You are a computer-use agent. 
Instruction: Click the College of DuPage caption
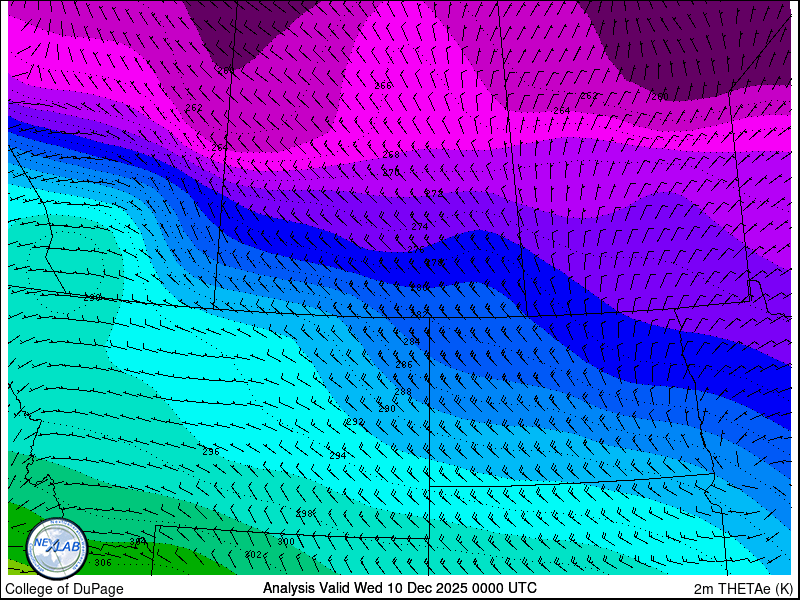coord(64,589)
